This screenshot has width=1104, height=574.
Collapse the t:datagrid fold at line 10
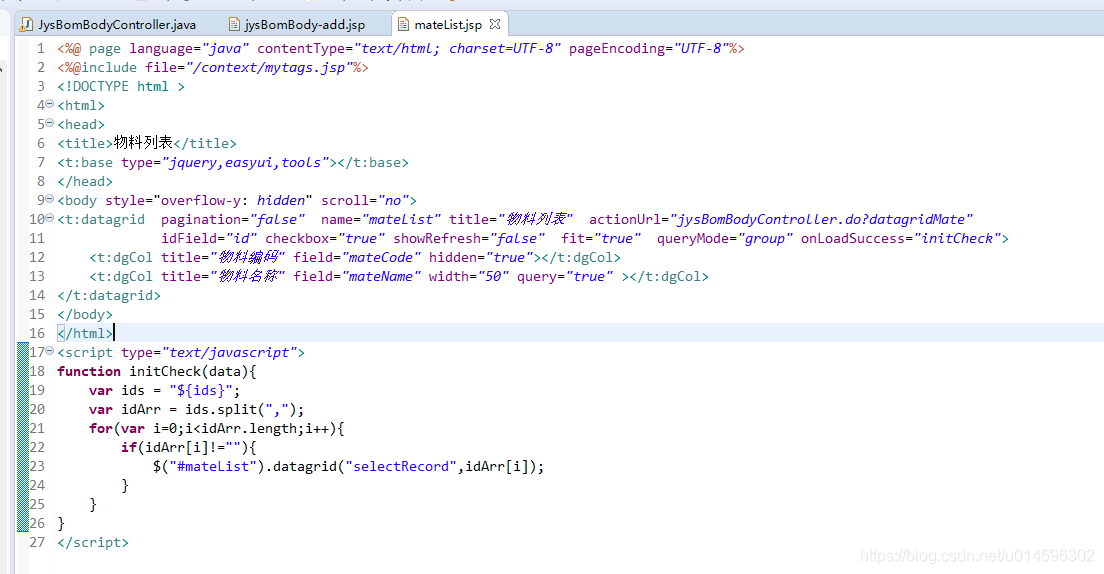[x=49, y=218]
